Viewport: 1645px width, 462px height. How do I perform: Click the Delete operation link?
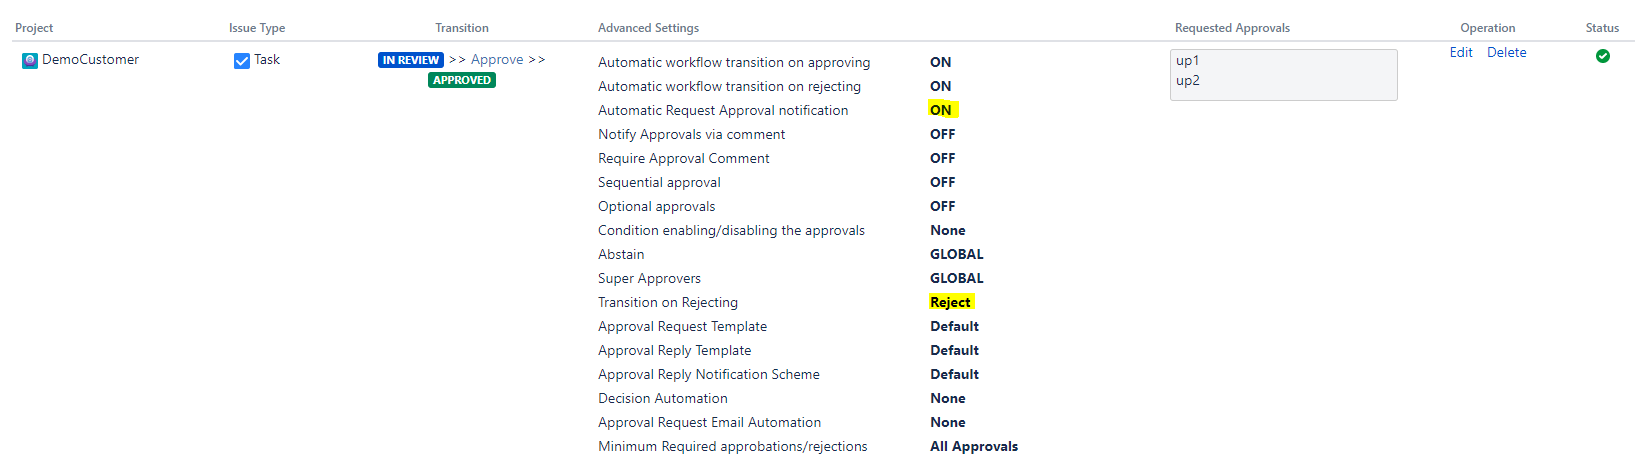tap(1507, 53)
